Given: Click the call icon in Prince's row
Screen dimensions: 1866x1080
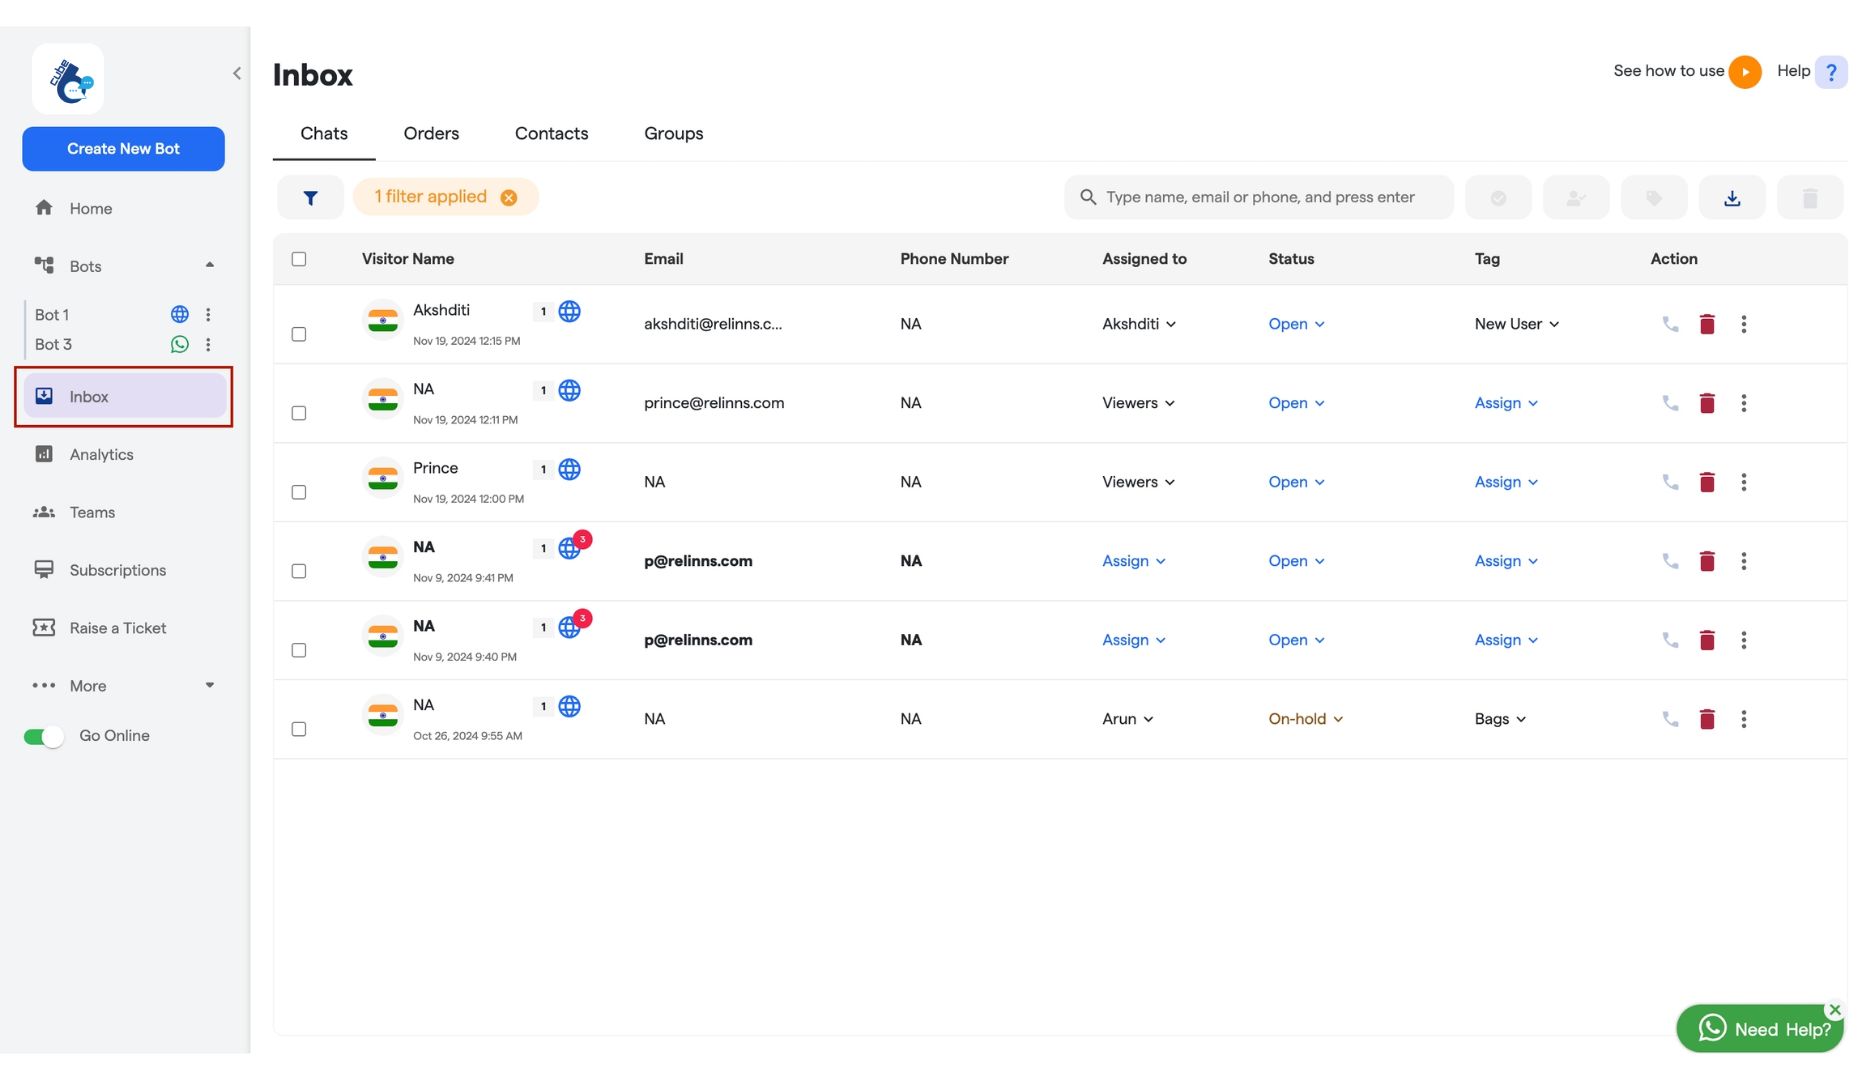Looking at the screenshot, I should tap(1670, 482).
